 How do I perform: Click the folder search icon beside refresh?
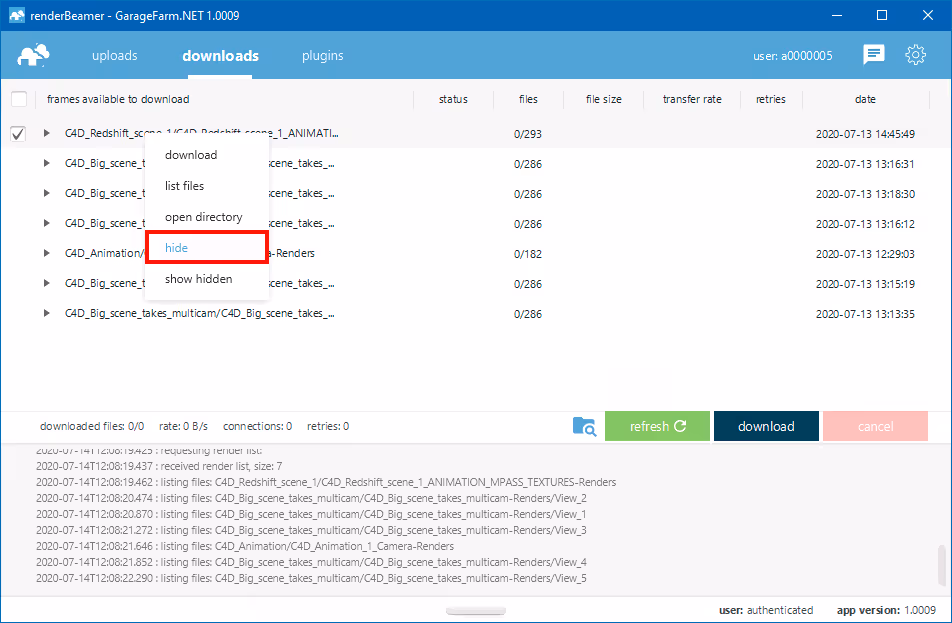(584, 426)
